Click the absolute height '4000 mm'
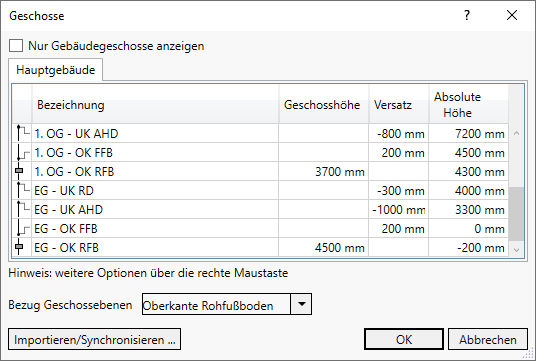 pos(468,190)
